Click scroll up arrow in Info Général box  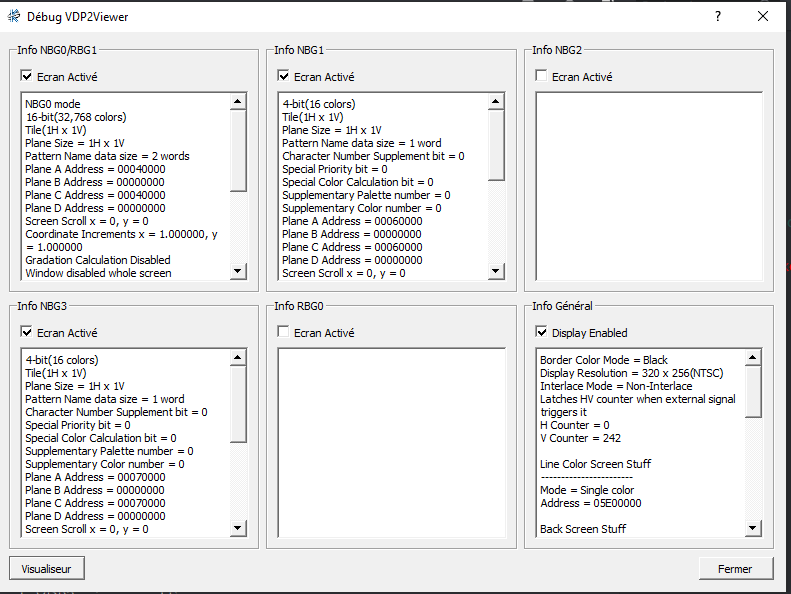click(753, 358)
